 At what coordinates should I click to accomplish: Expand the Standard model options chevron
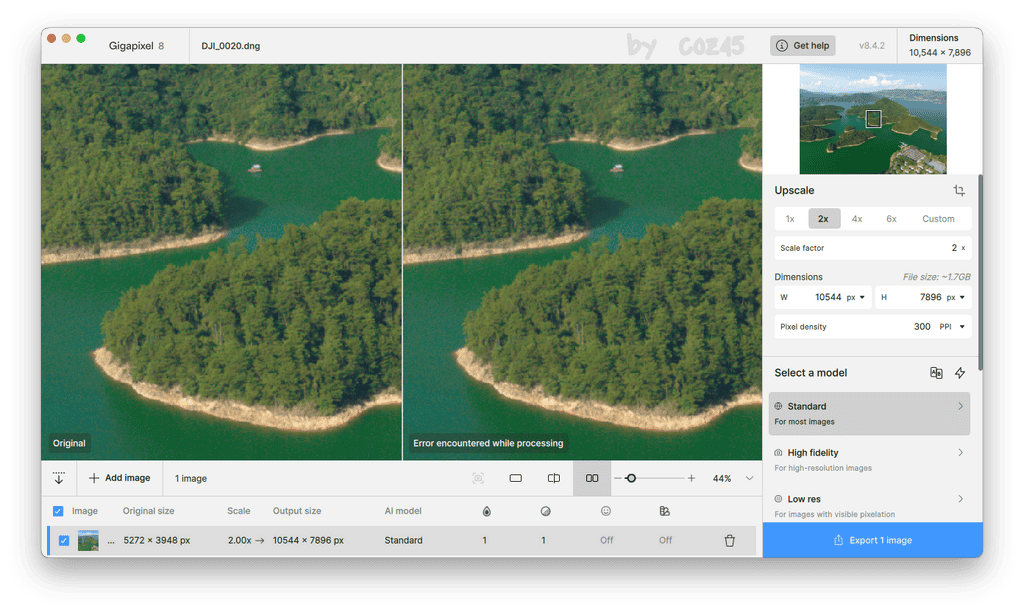[961, 406]
